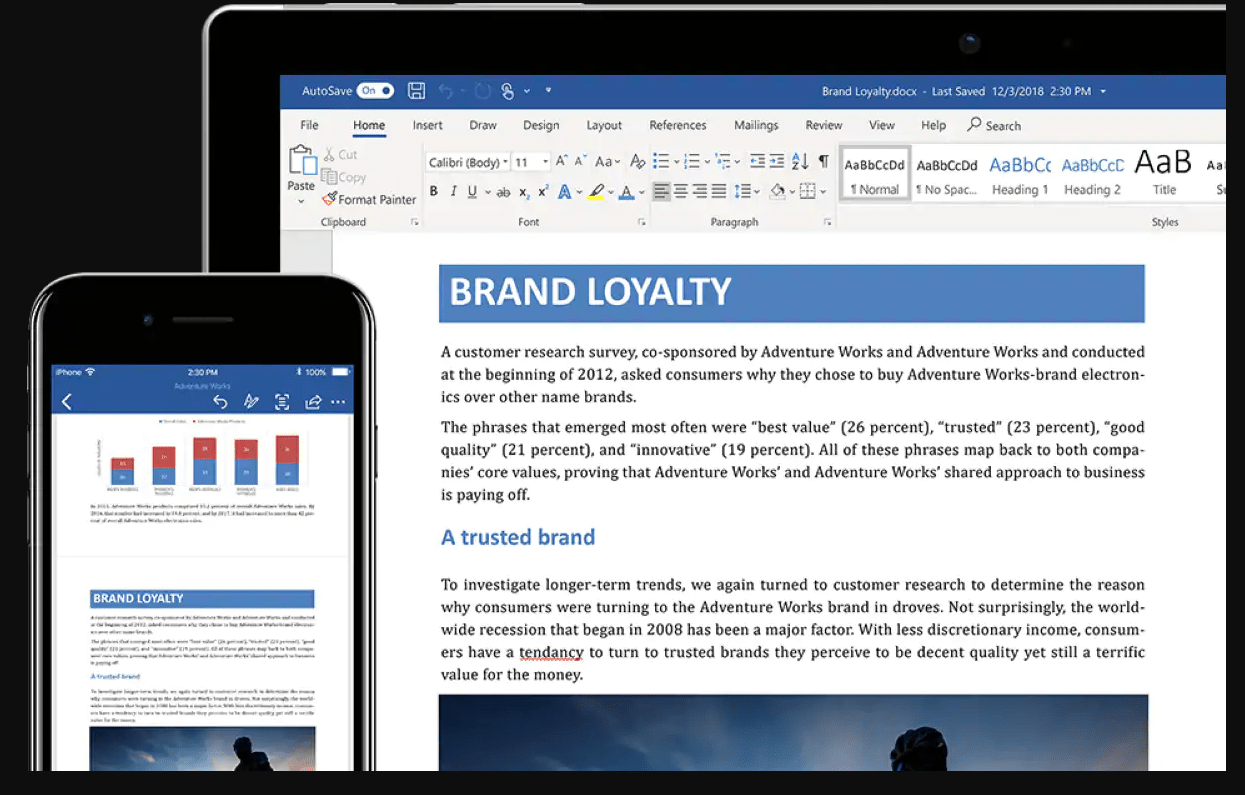Select Justify alignment
Viewport: 1245px width, 795px height.
[x=719, y=191]
